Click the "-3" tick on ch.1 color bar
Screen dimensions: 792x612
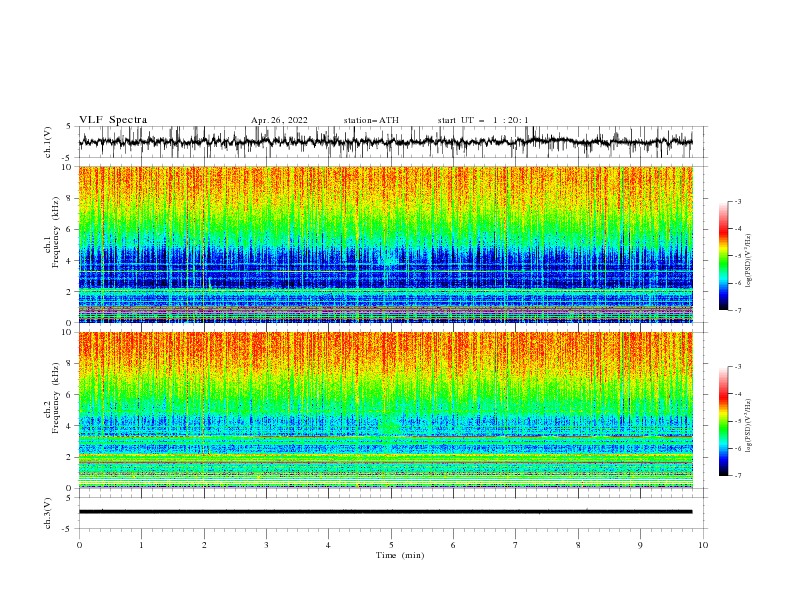(737, 201)
